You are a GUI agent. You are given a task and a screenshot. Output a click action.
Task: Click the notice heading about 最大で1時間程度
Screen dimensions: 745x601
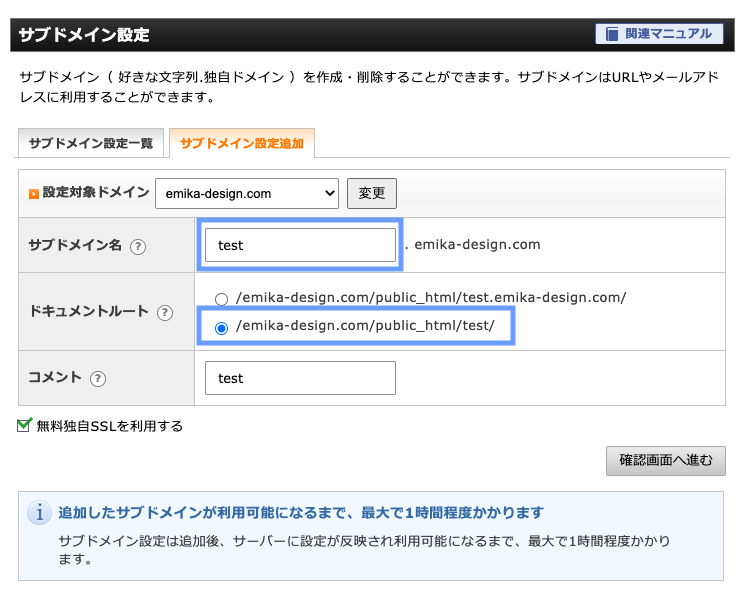pyautogui.click(x=301, y=513)
